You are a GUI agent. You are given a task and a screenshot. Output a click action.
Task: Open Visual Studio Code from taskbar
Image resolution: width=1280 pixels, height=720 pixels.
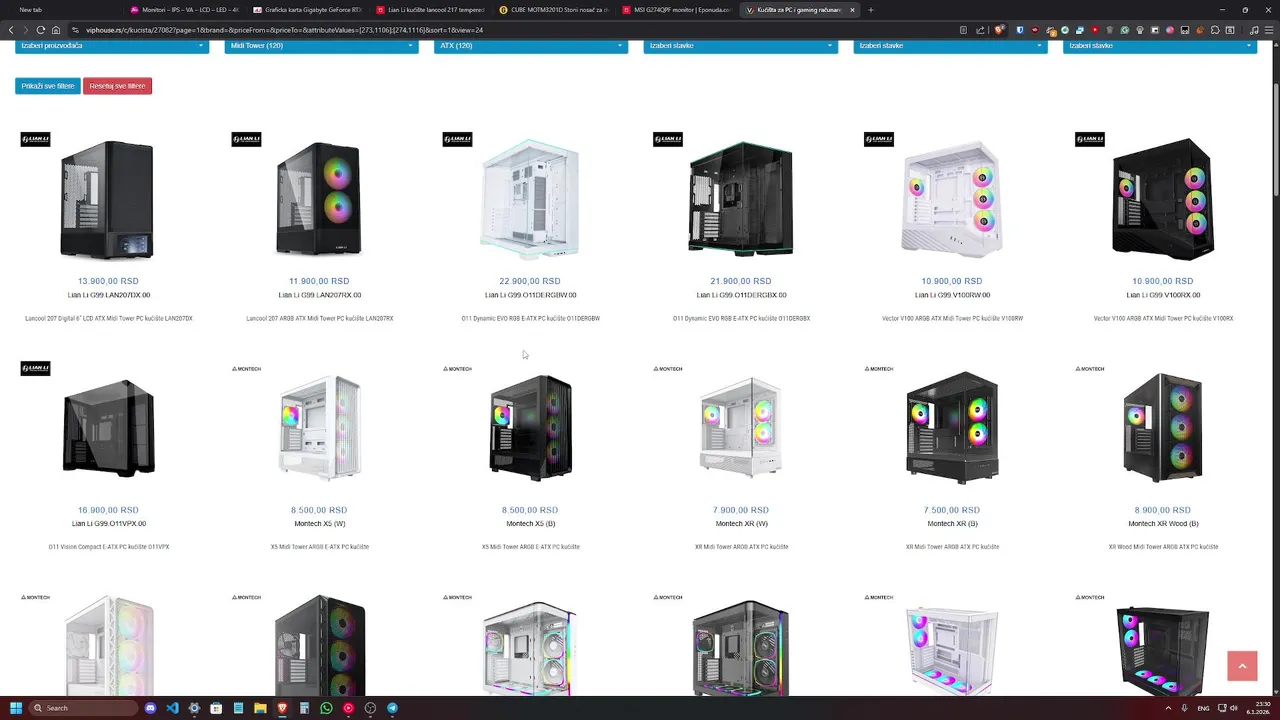click(x=173, y=708)
